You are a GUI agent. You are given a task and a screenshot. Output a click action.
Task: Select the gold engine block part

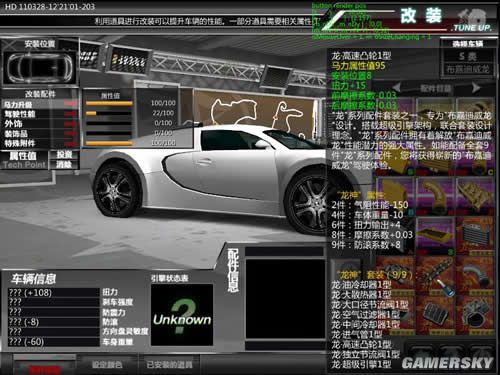pyautogui.click(x=474, y=196)
